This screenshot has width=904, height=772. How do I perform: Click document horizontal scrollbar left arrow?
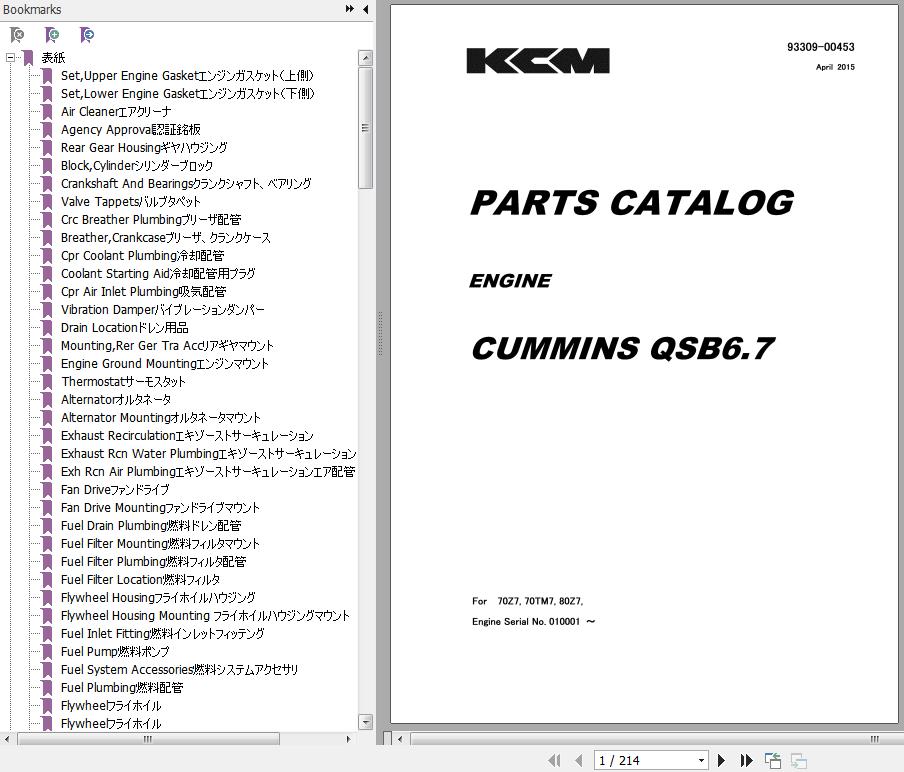click(400, 739)
